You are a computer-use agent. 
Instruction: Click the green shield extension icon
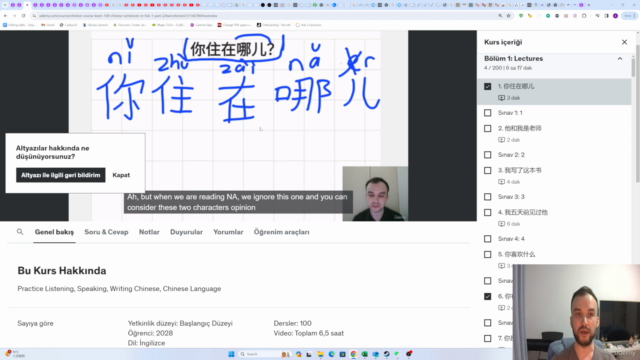click(521, 16)
